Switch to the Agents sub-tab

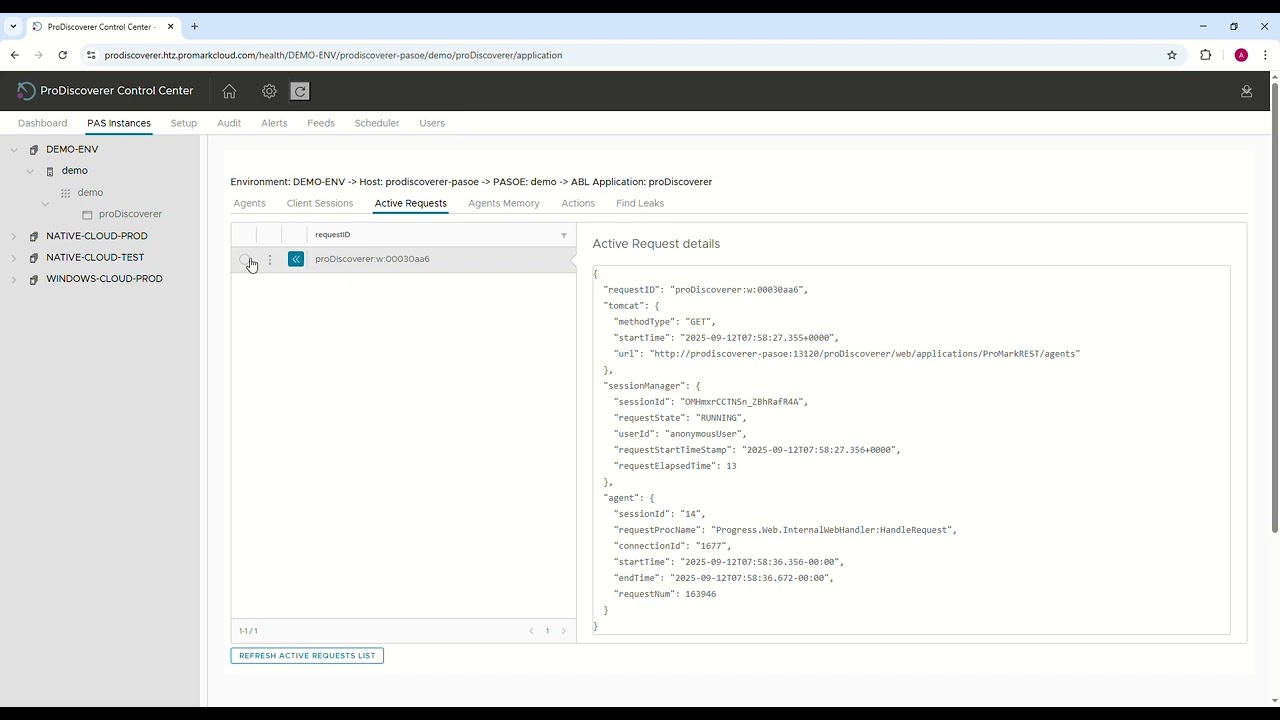coord(249,203)
